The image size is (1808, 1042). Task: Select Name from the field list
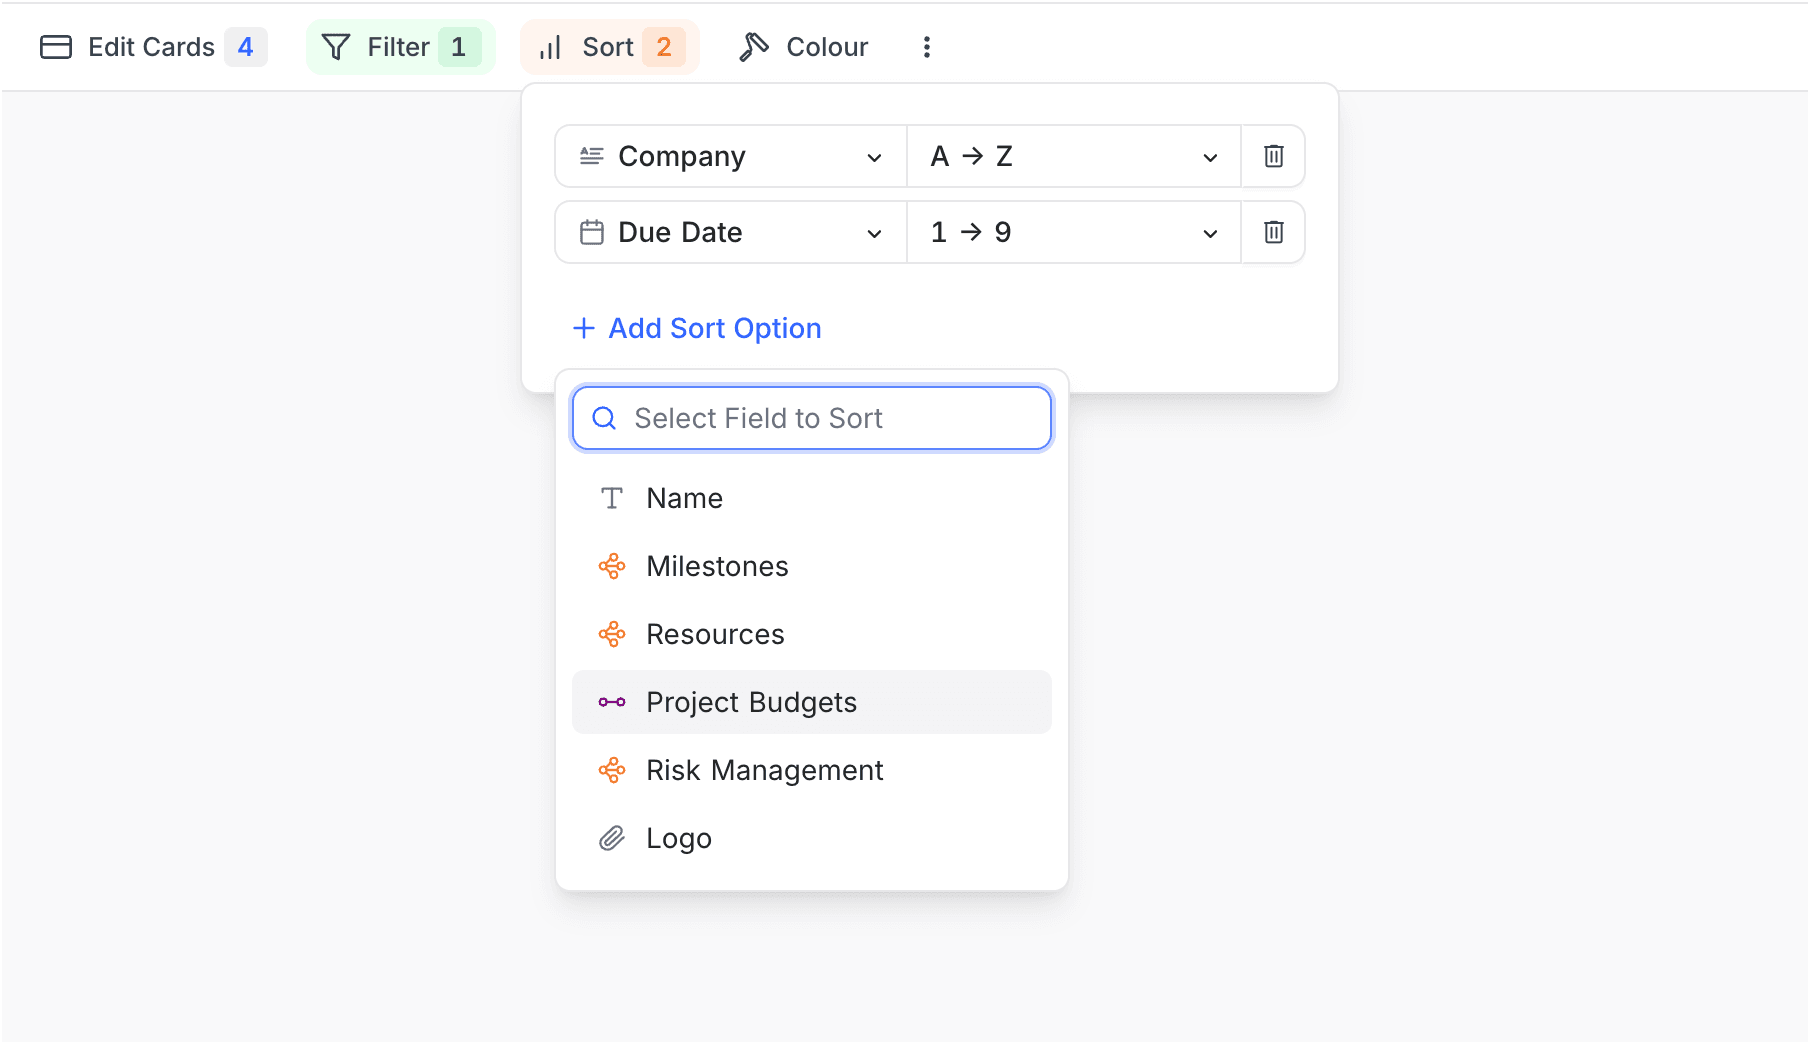[x=684, y=498]
